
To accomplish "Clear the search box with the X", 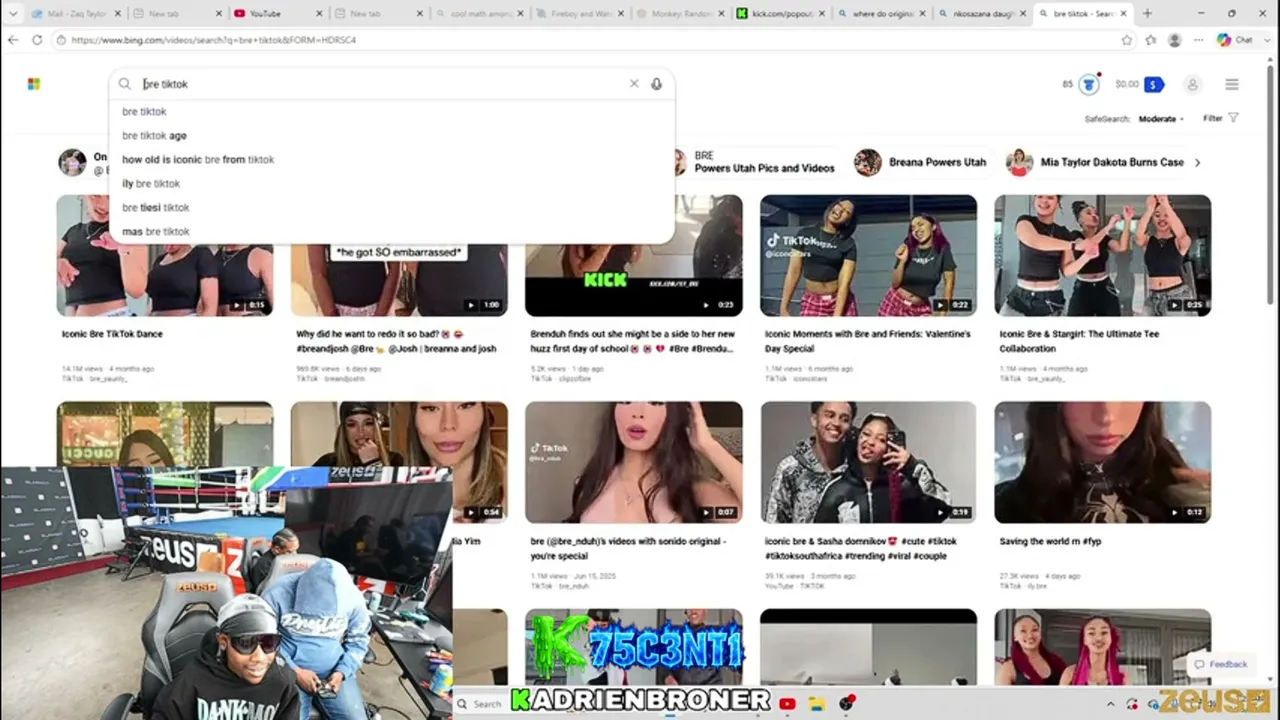I will [634, 84].
